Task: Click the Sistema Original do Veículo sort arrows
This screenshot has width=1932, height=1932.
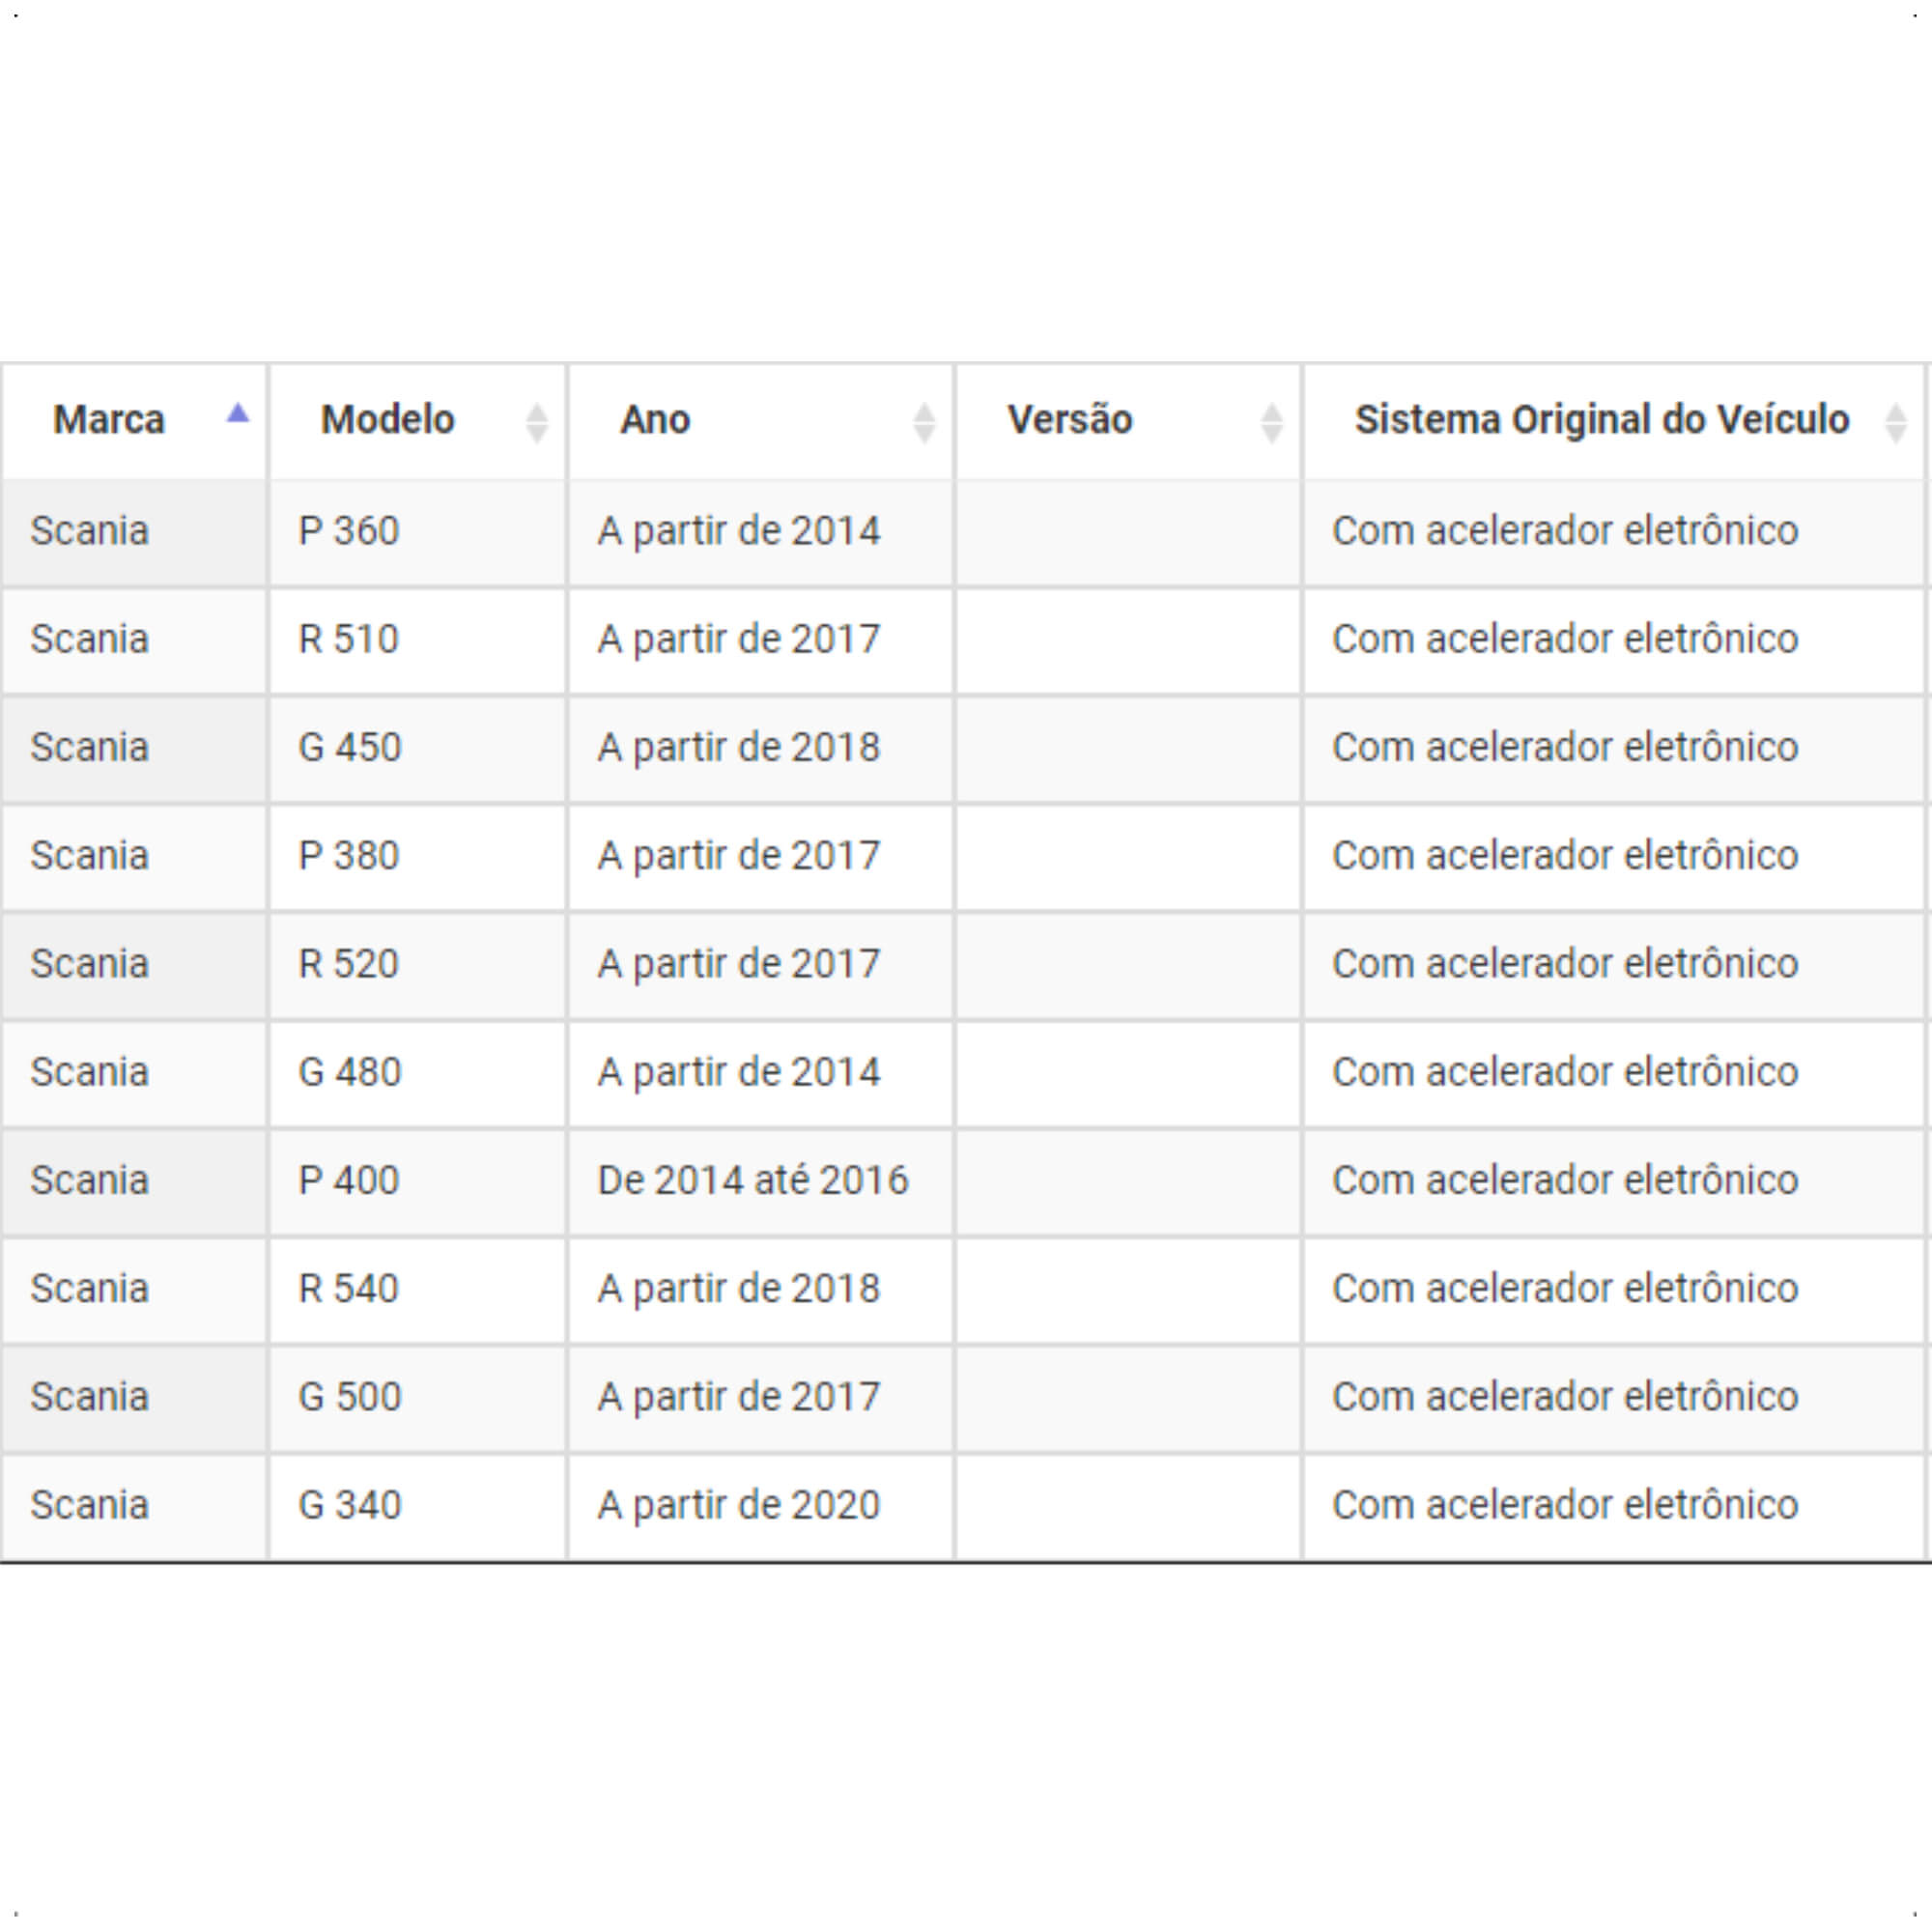Action: pyautogui.click(x=1895, y=423)
